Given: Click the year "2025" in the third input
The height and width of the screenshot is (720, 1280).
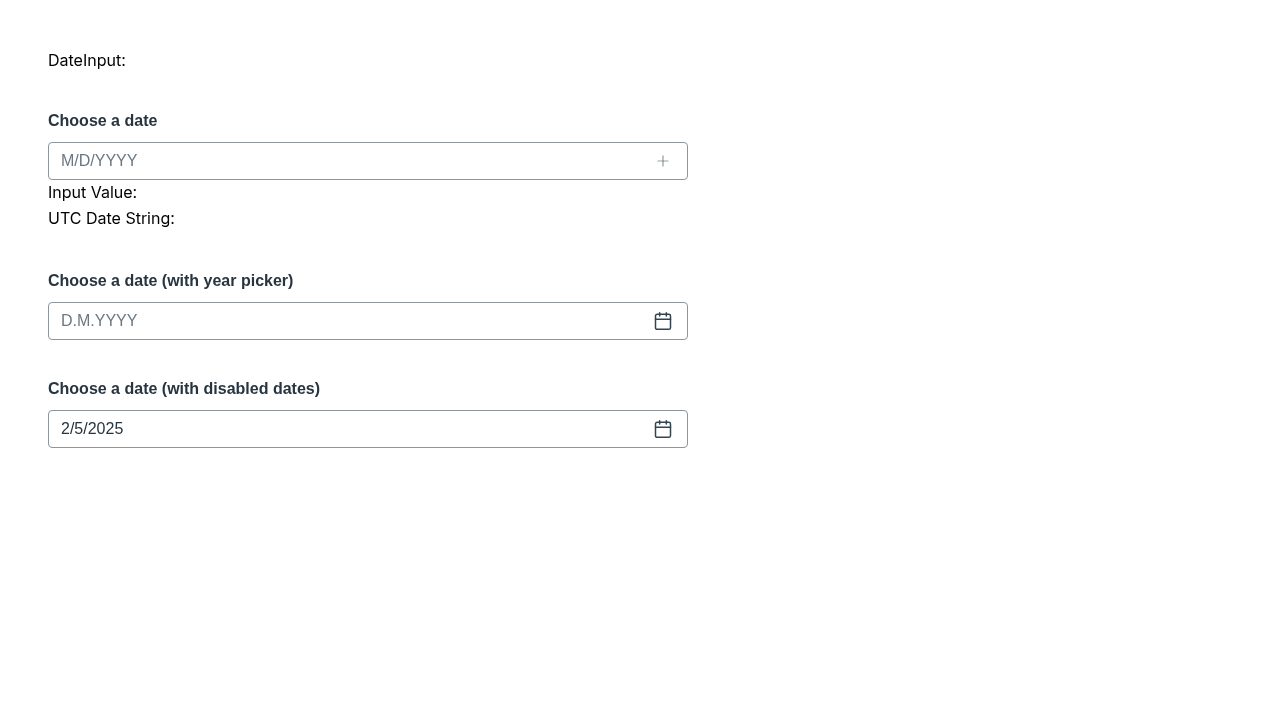Looking at the screenshot, I should tap(106, 429).
